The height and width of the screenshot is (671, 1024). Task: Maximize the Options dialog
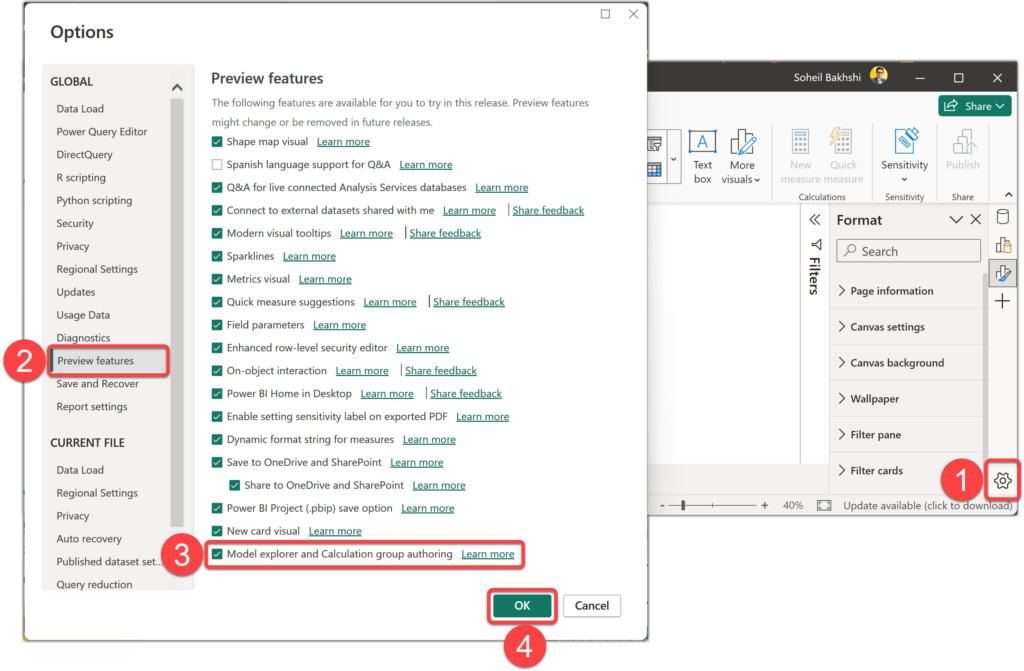(x=605, y=14)
